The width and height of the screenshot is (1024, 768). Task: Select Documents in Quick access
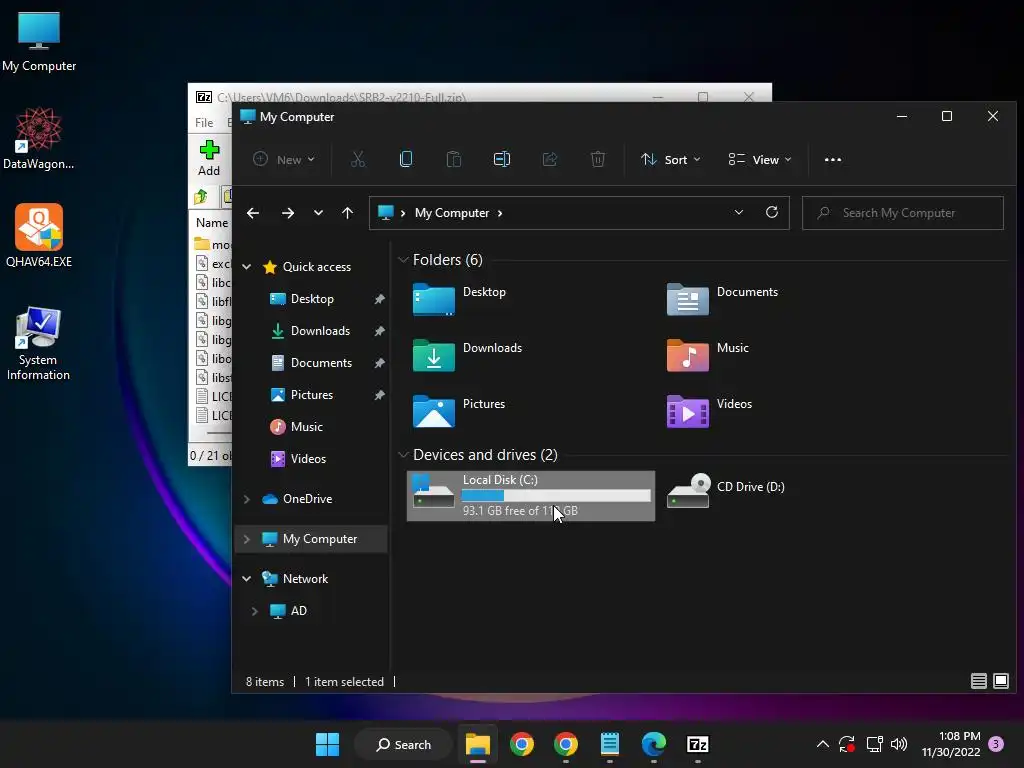point(321,362)
